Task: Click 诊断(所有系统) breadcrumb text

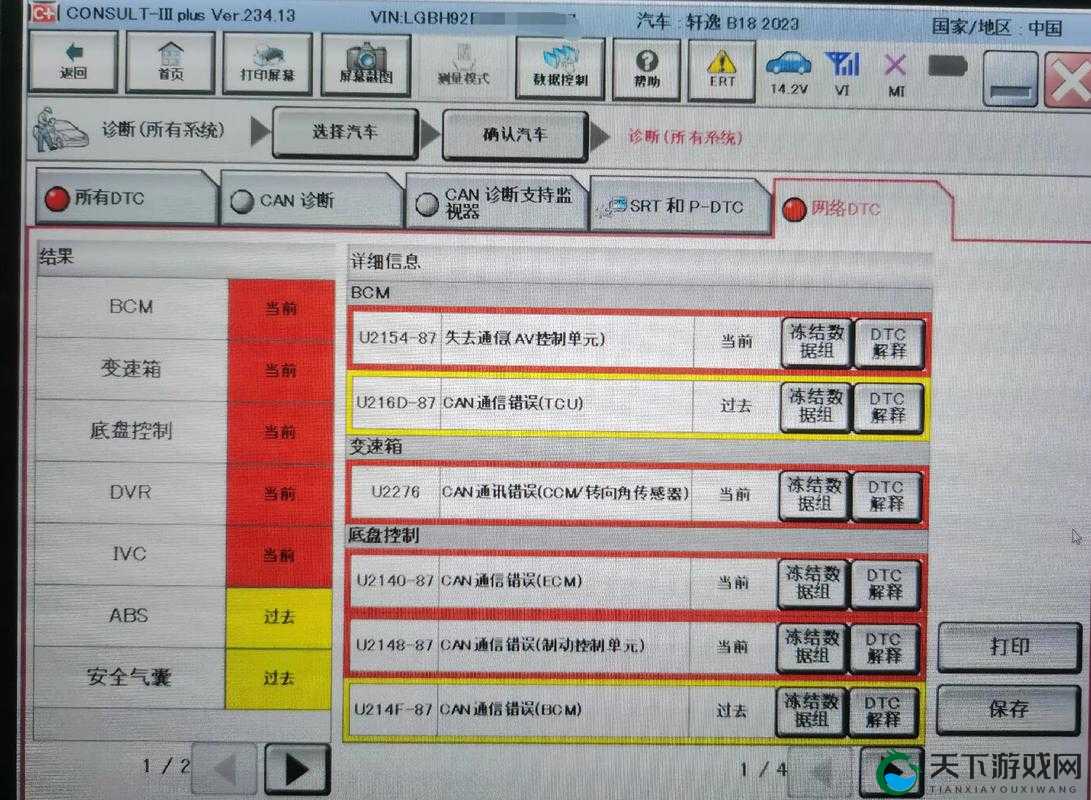Action: click(685, 137)
